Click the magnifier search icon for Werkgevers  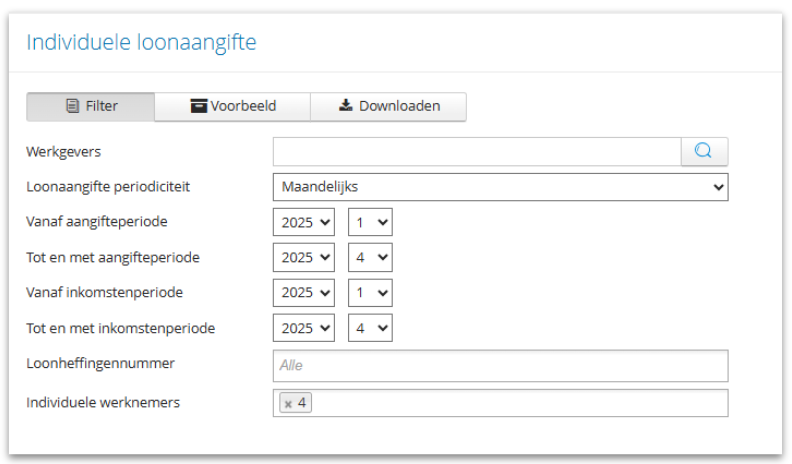pos(704,151)
